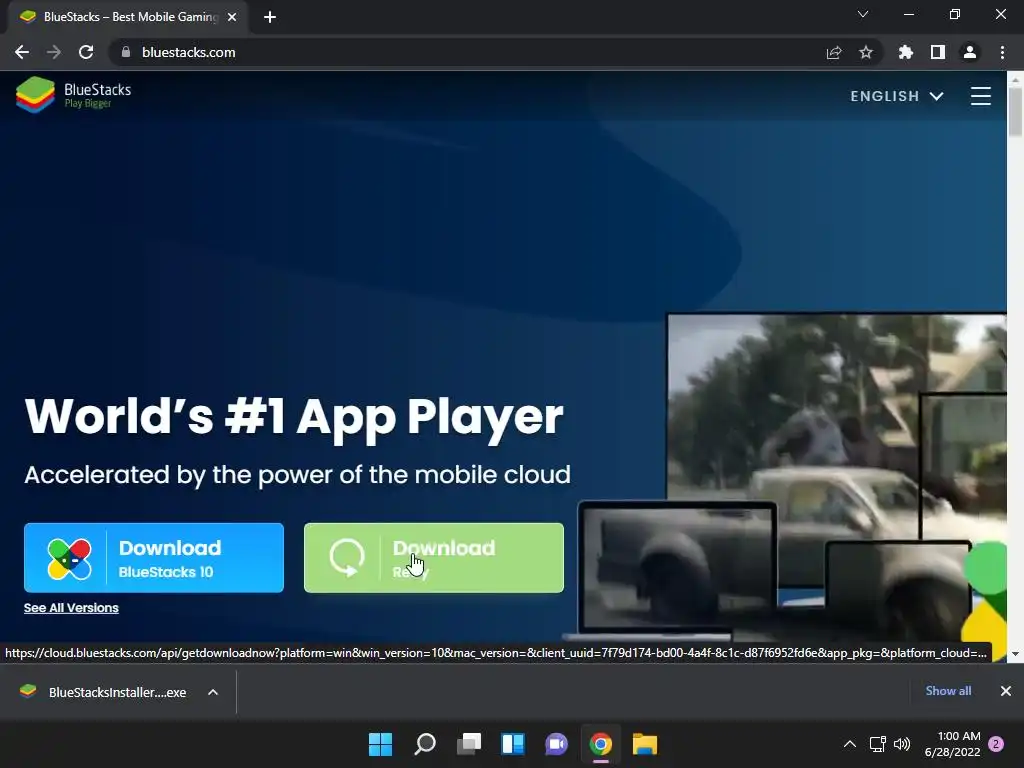Download BlueStacks 10

click(x=154, y=558)
